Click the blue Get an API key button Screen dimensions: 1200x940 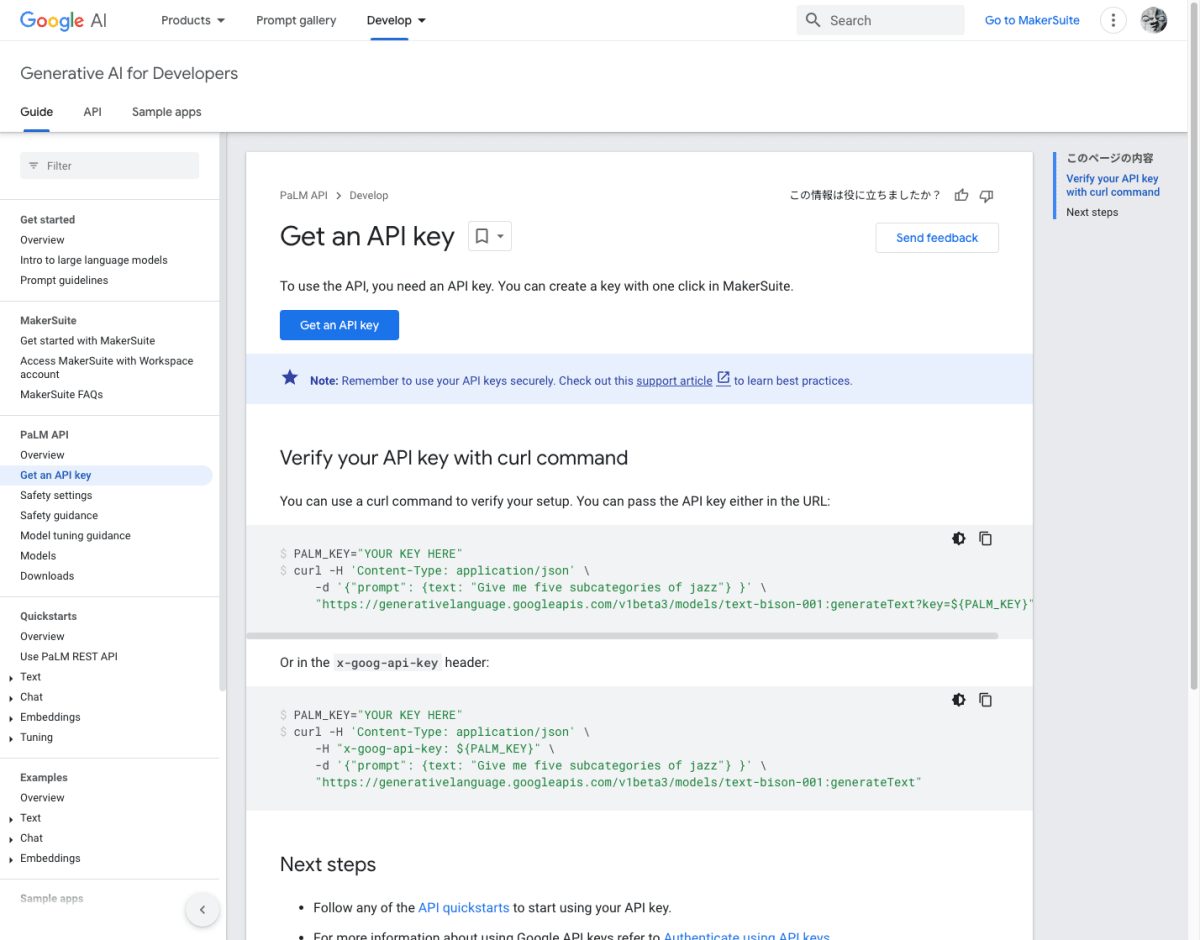(x=339, y=325)
